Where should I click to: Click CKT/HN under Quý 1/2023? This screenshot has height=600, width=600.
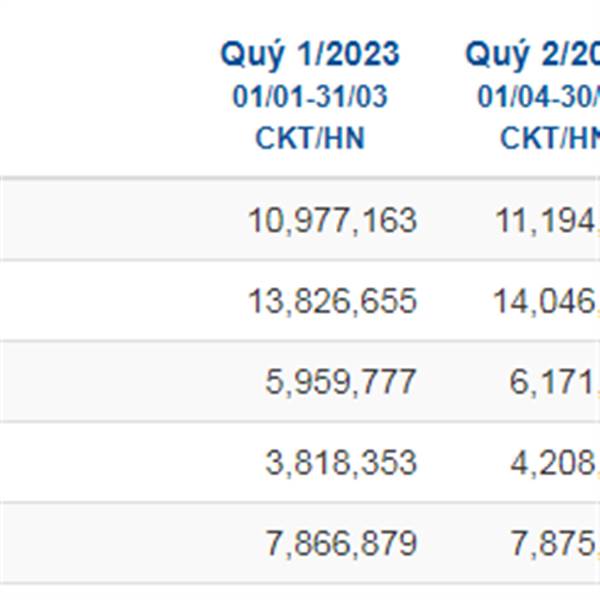pyautogui.click(x=309, y=137)
